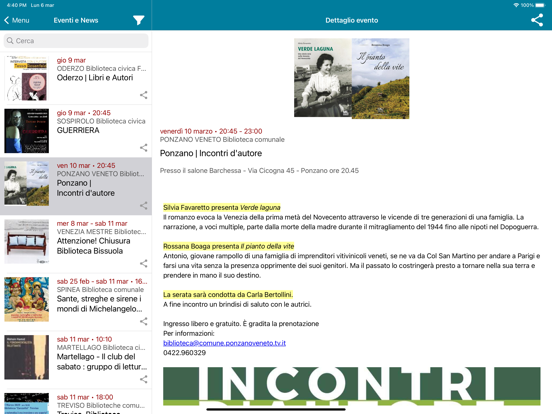Open Attenzione! Chiusura Biblioteca Bissuola event
552x414 pixels.
coord(76,244)
